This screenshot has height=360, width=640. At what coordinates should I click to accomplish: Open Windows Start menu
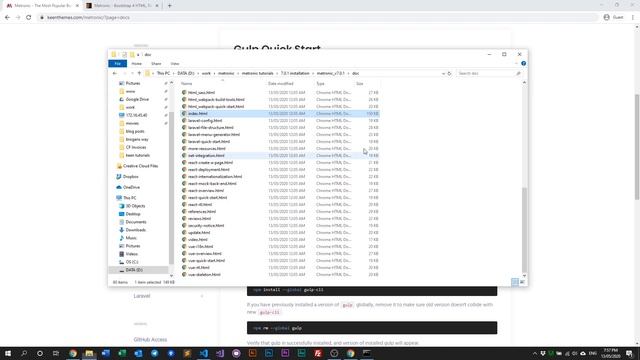[x=8, y=353]
